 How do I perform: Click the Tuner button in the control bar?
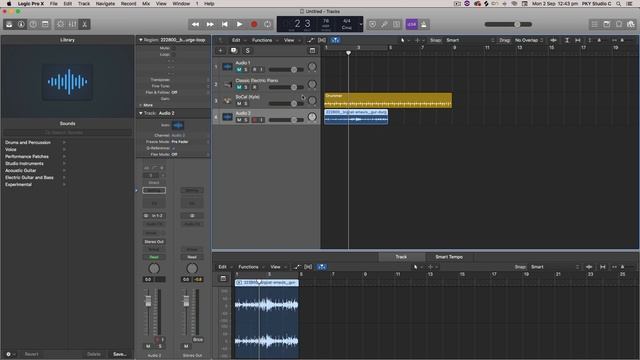[384, 24]
